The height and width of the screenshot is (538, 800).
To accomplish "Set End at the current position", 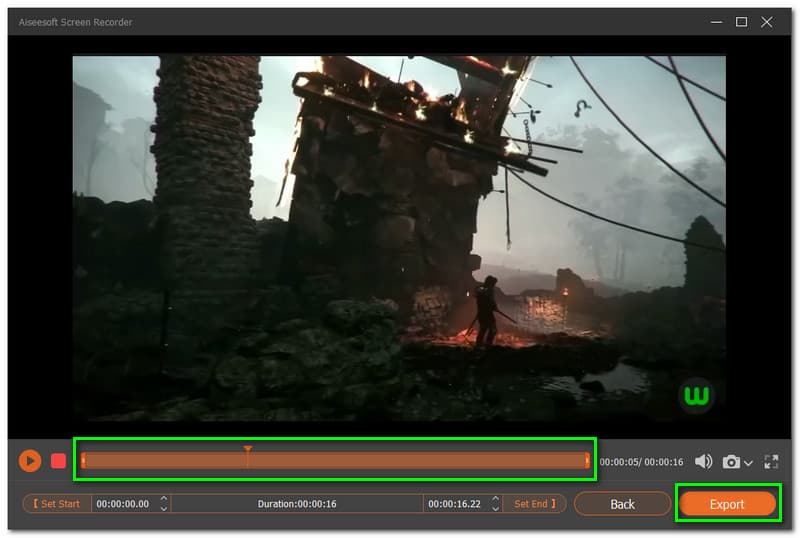I will pyautogui.click(x=534, y=504).
